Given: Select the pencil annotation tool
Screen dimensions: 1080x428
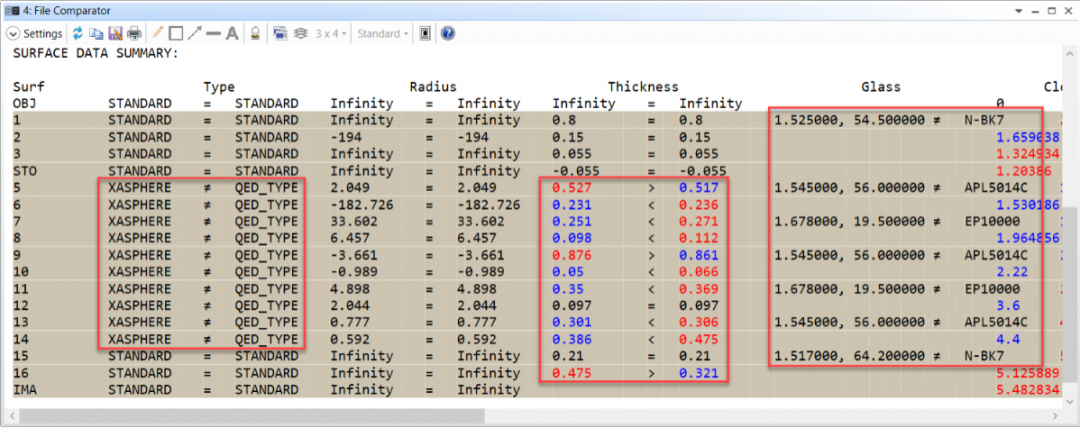Looking at the screenshot, I should 158,34.
